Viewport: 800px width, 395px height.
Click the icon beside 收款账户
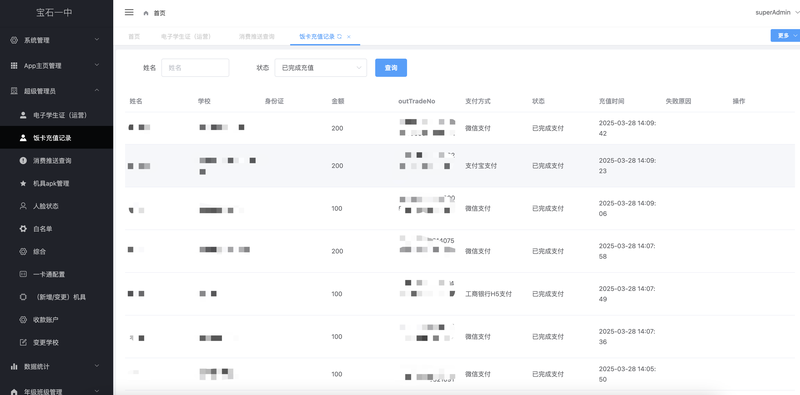tap(23, 319)
